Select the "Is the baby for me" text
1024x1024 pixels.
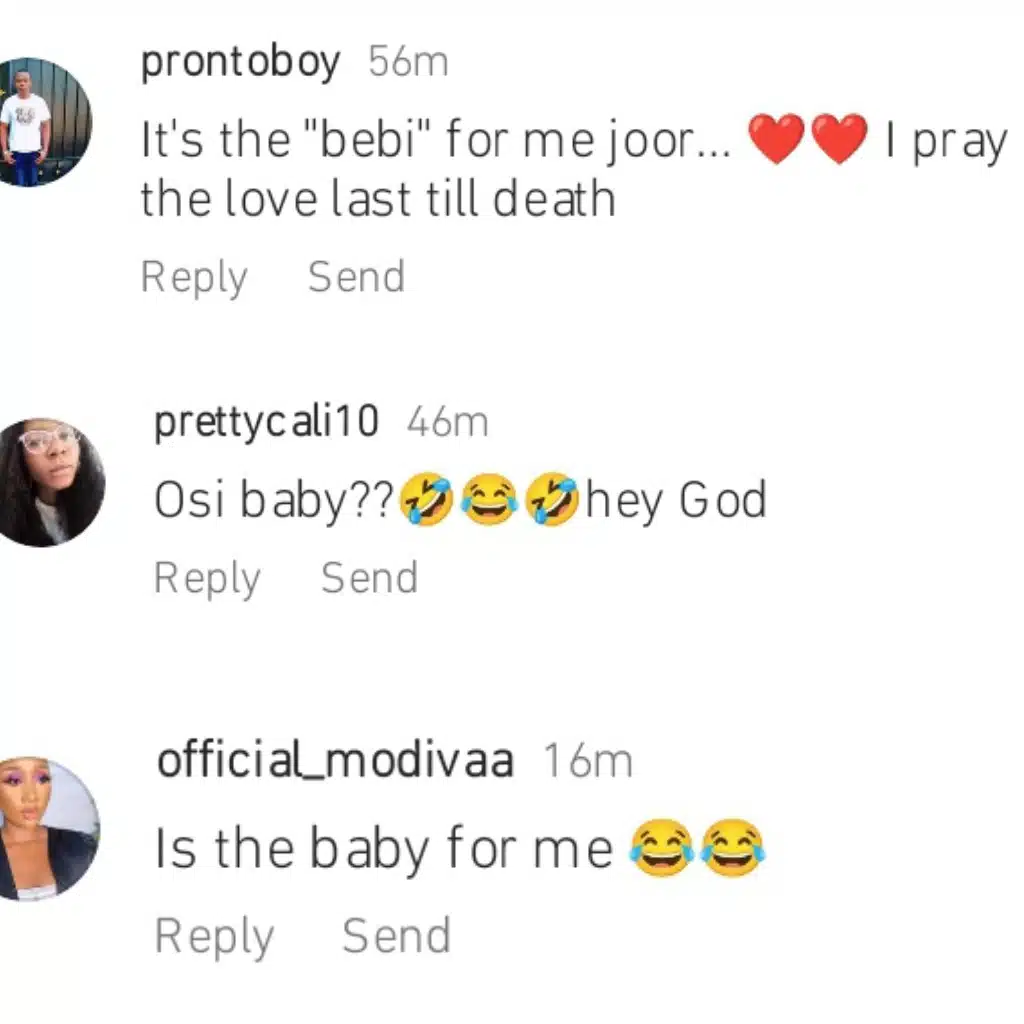point(384,849)
